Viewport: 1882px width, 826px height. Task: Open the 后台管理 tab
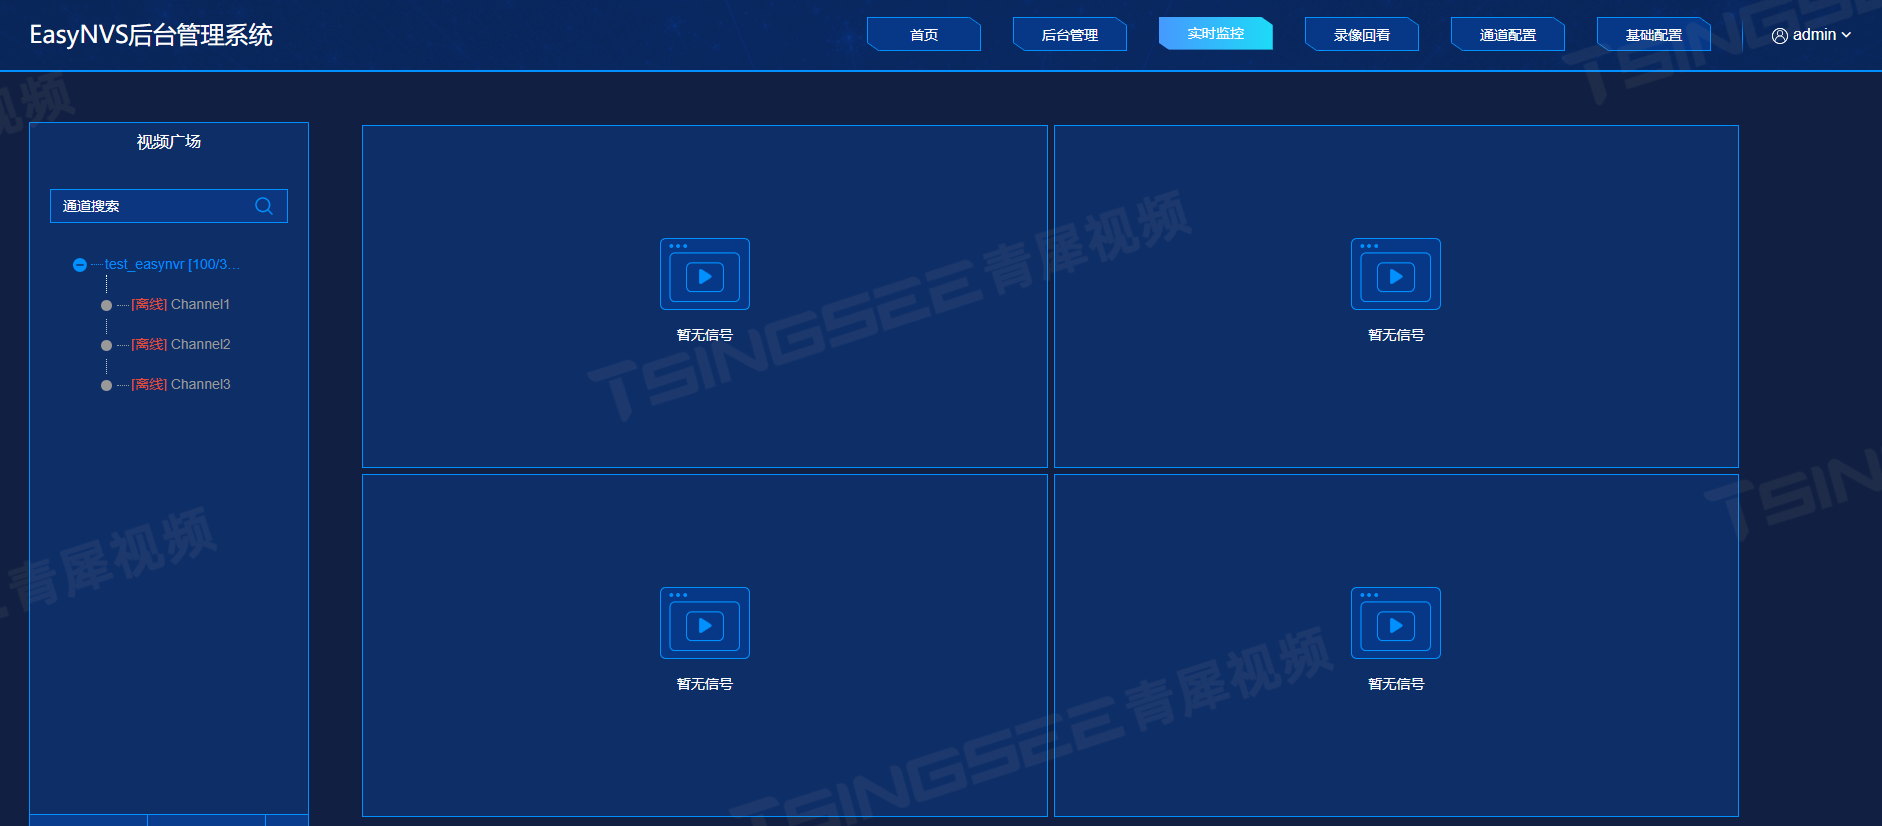pyautogui.click(x=1070, y=34)
